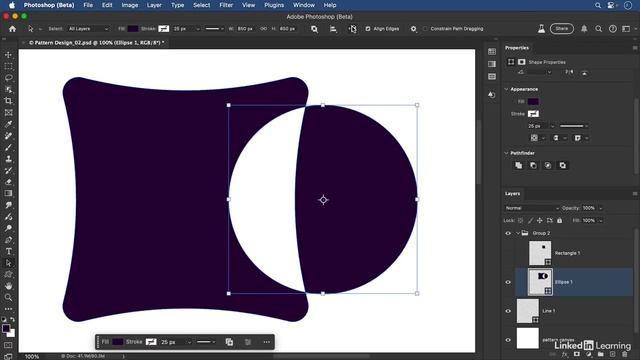640x360 pixels.
Task: Hide the Ellipse 1 layer
Action: pyautogui.click(x=508, y=282)
